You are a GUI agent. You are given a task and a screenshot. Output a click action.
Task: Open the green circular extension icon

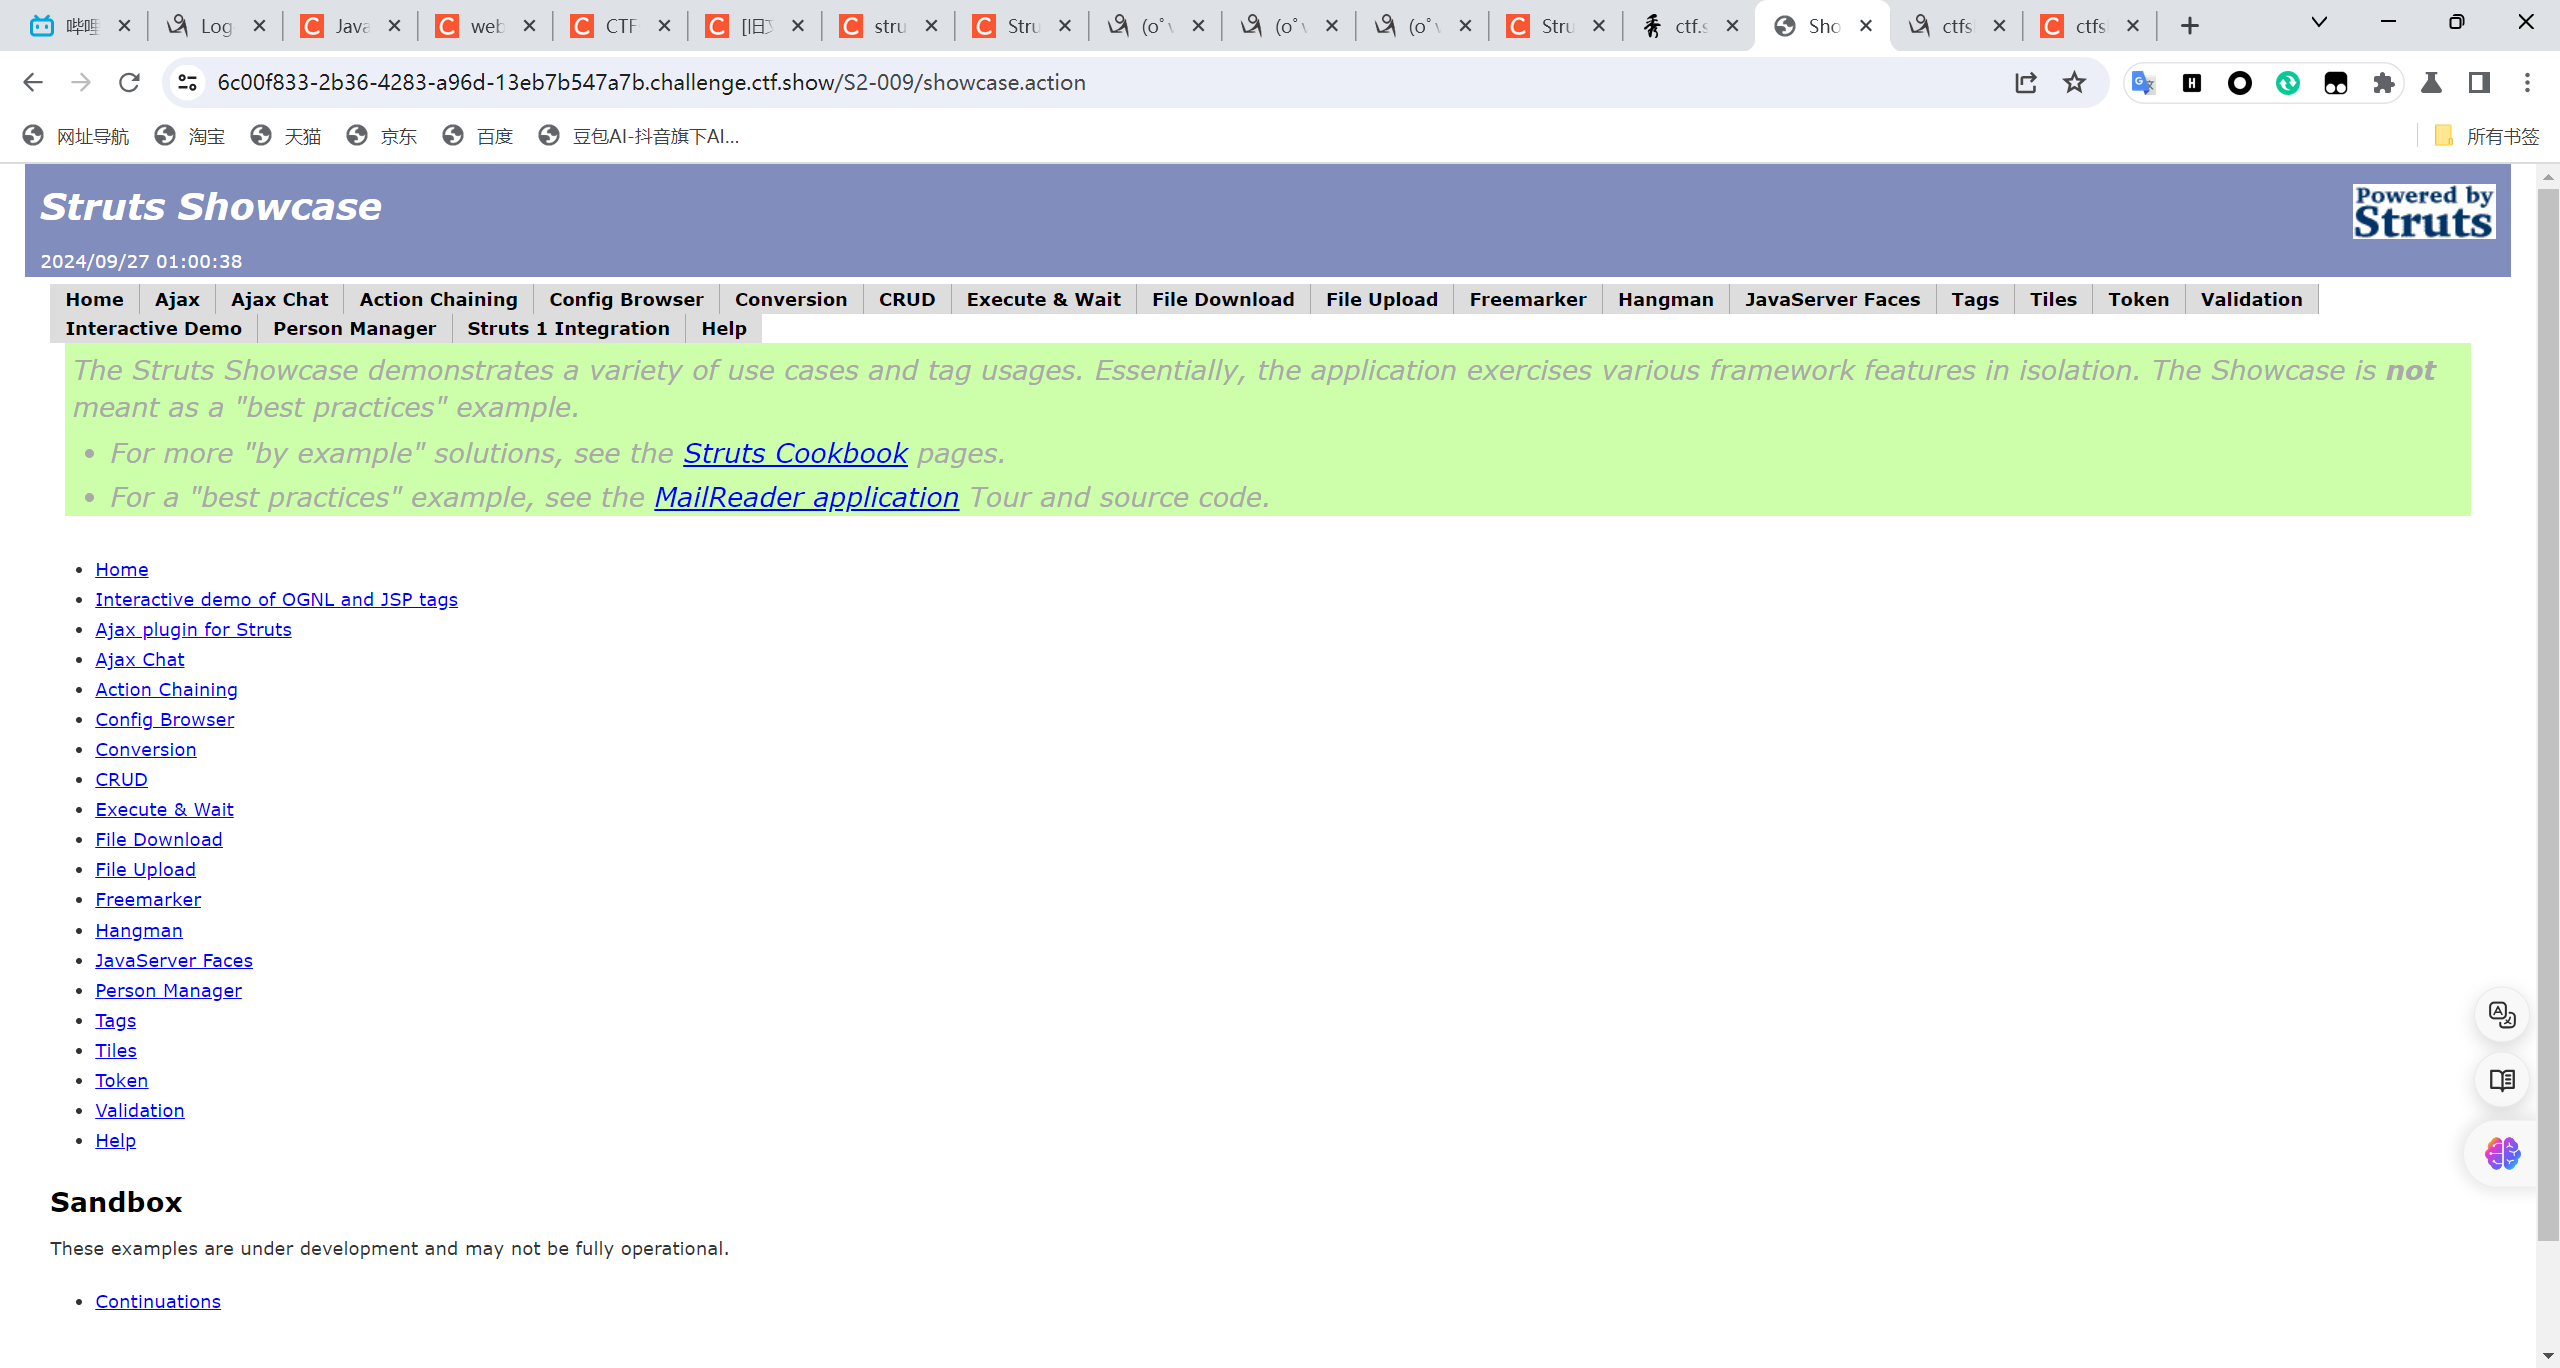coord(2288,83)
